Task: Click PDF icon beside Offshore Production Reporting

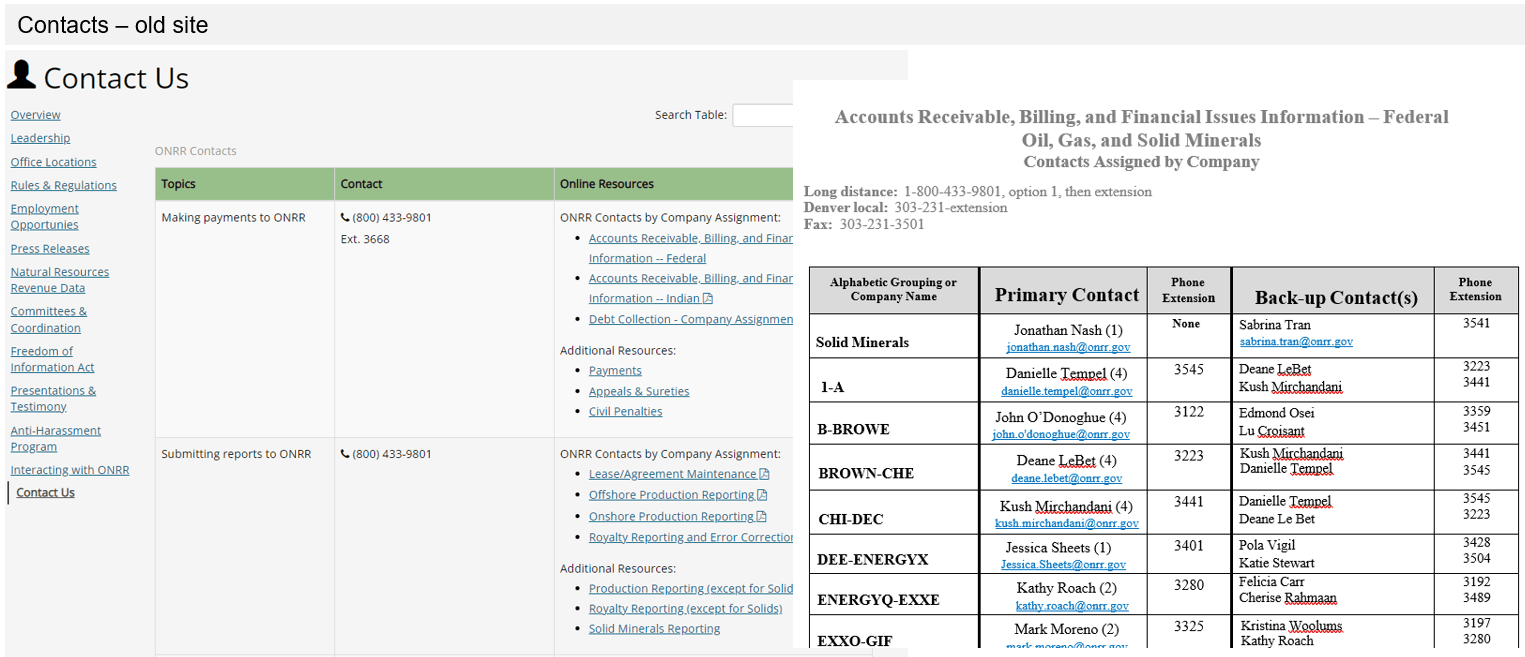Action: pos(762,495)
